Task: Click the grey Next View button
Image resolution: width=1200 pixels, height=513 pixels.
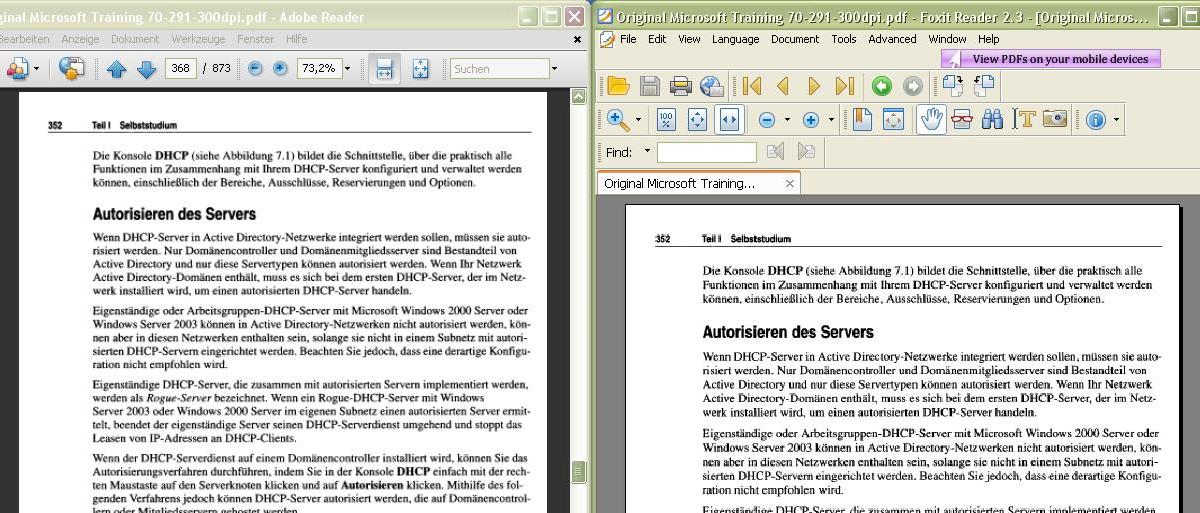Action: [x=912, y=86]
